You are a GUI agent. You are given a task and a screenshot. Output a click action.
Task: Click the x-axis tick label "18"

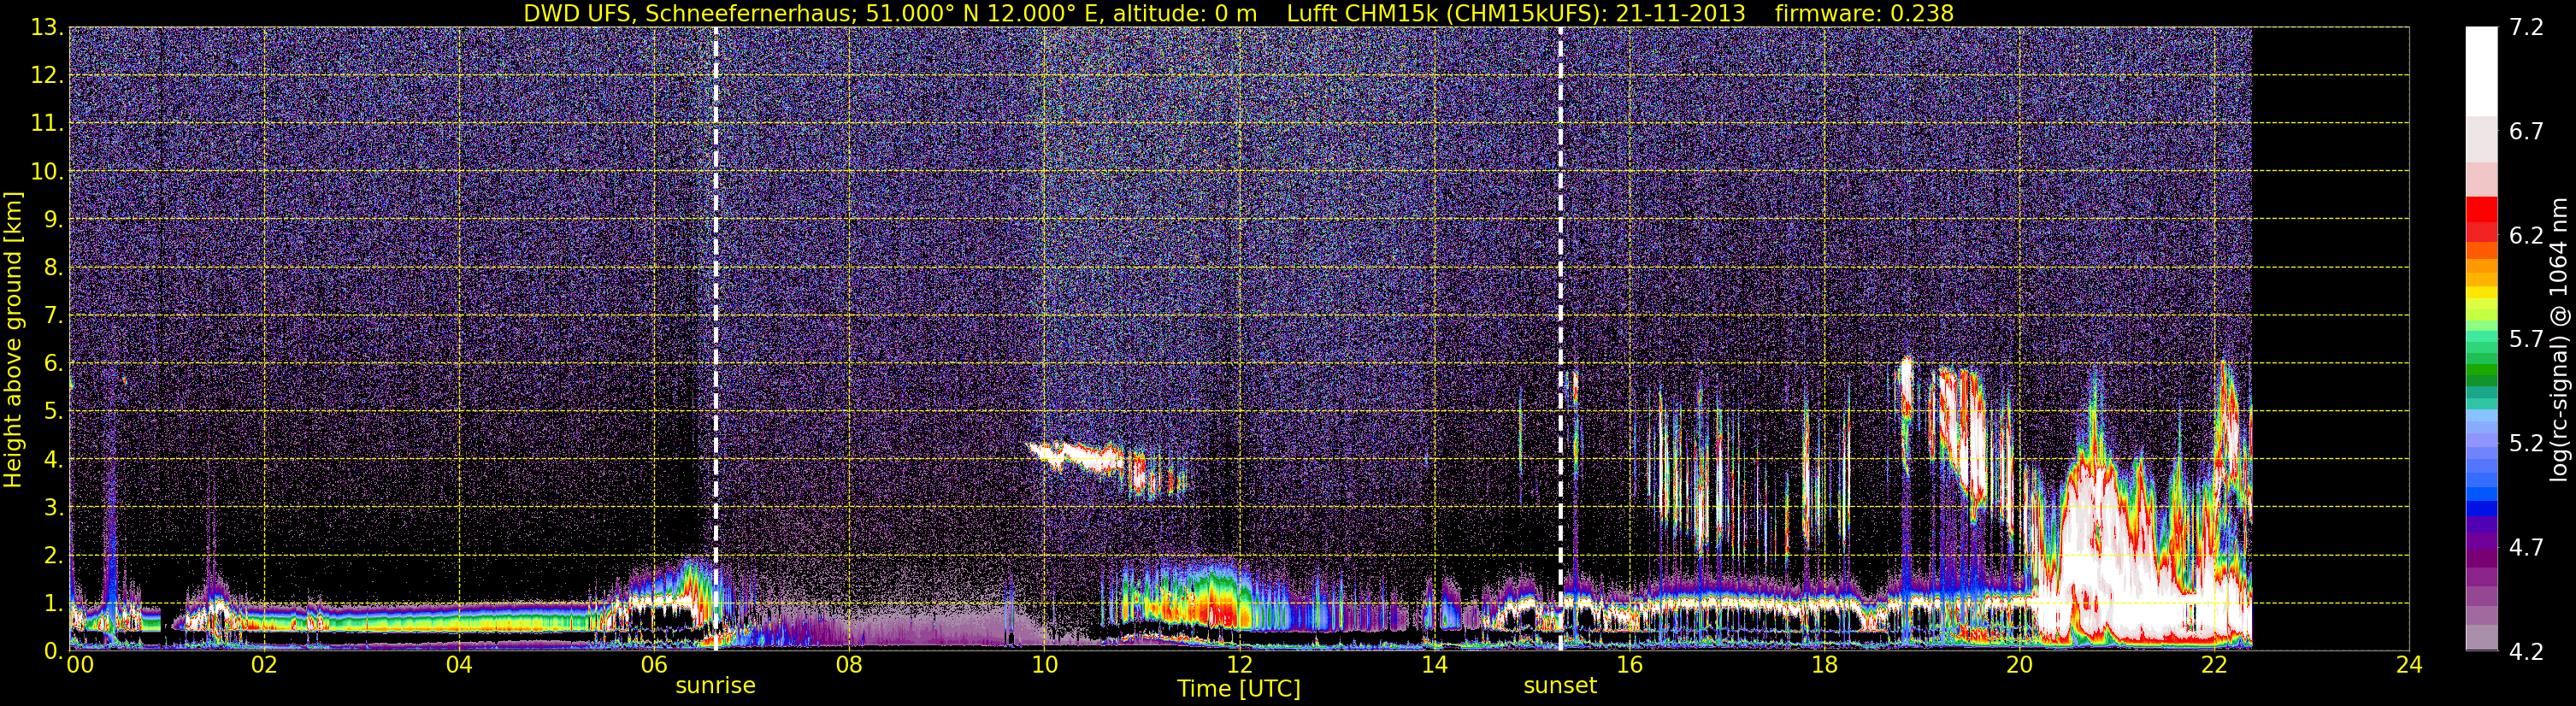pos(1824,666)
